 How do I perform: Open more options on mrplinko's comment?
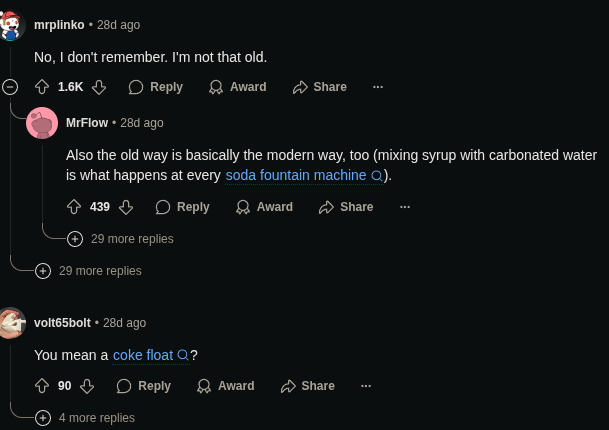click(378, 87)
